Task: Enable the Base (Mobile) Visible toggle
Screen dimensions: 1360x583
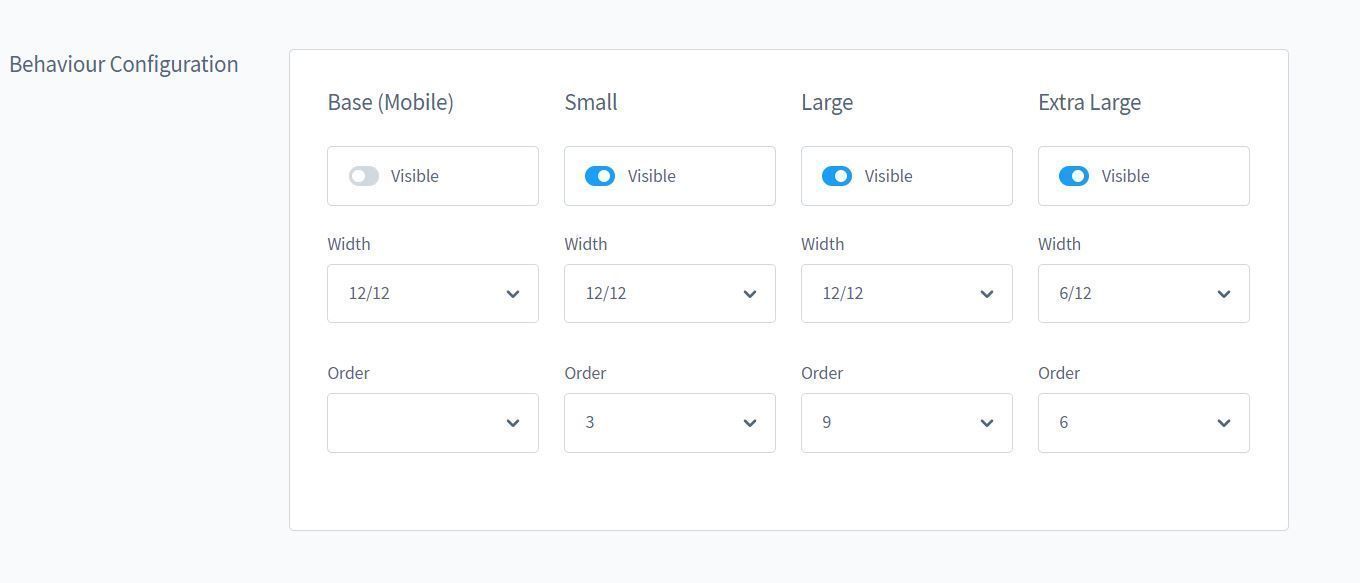Action: [364, 176]
